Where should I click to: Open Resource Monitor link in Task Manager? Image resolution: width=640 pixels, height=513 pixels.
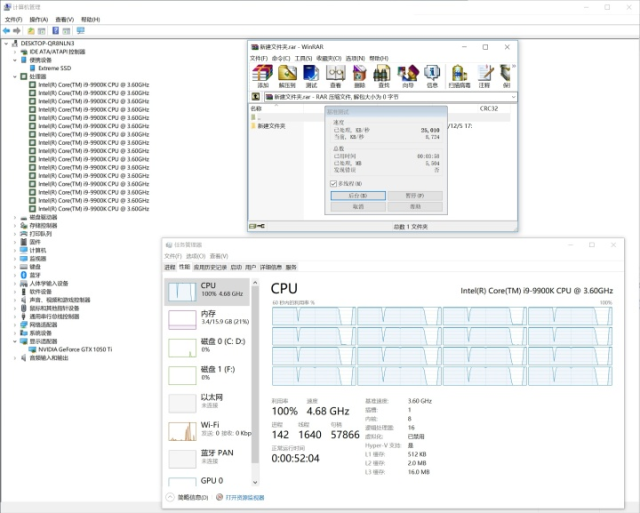pyautogui.click(x=244, y=497)
